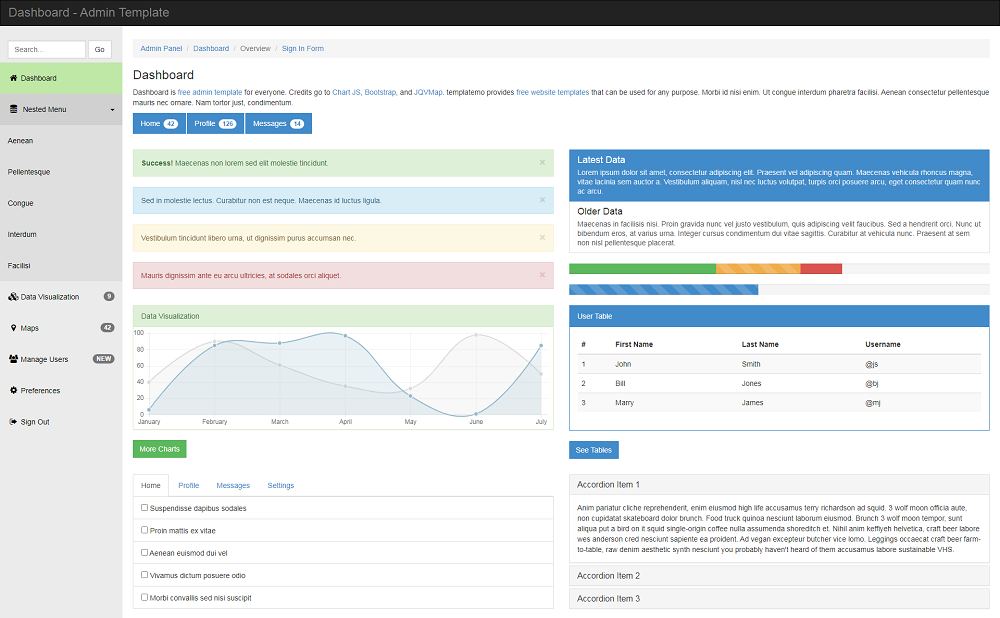Dismiss the green Success alert

coord(542,163)
